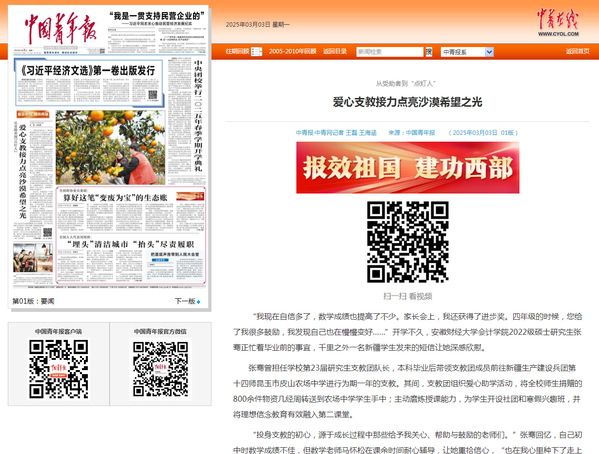Screen dimensions: 599x454
Task: Open the 习近平经济文选 headline on the page preview
Action: [x=88, y=70]
